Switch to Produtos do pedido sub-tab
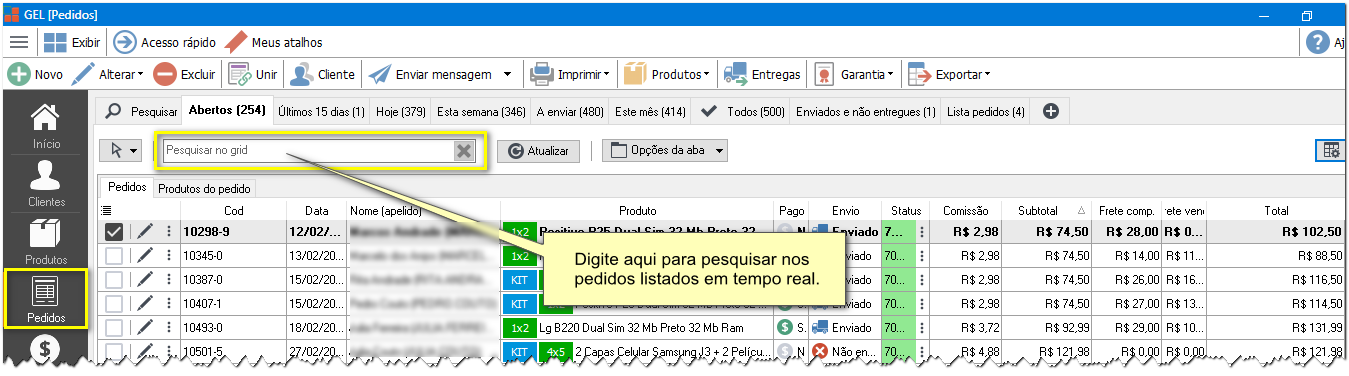The height and width of the screenshot is (376, 1349). 204,188
